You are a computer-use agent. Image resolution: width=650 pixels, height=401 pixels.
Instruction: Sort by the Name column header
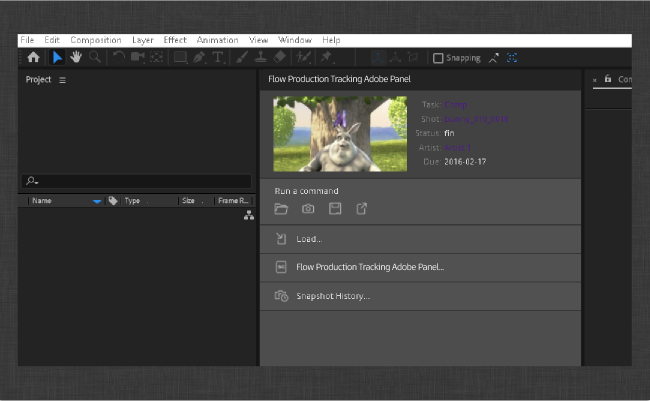tap(42, 201)
